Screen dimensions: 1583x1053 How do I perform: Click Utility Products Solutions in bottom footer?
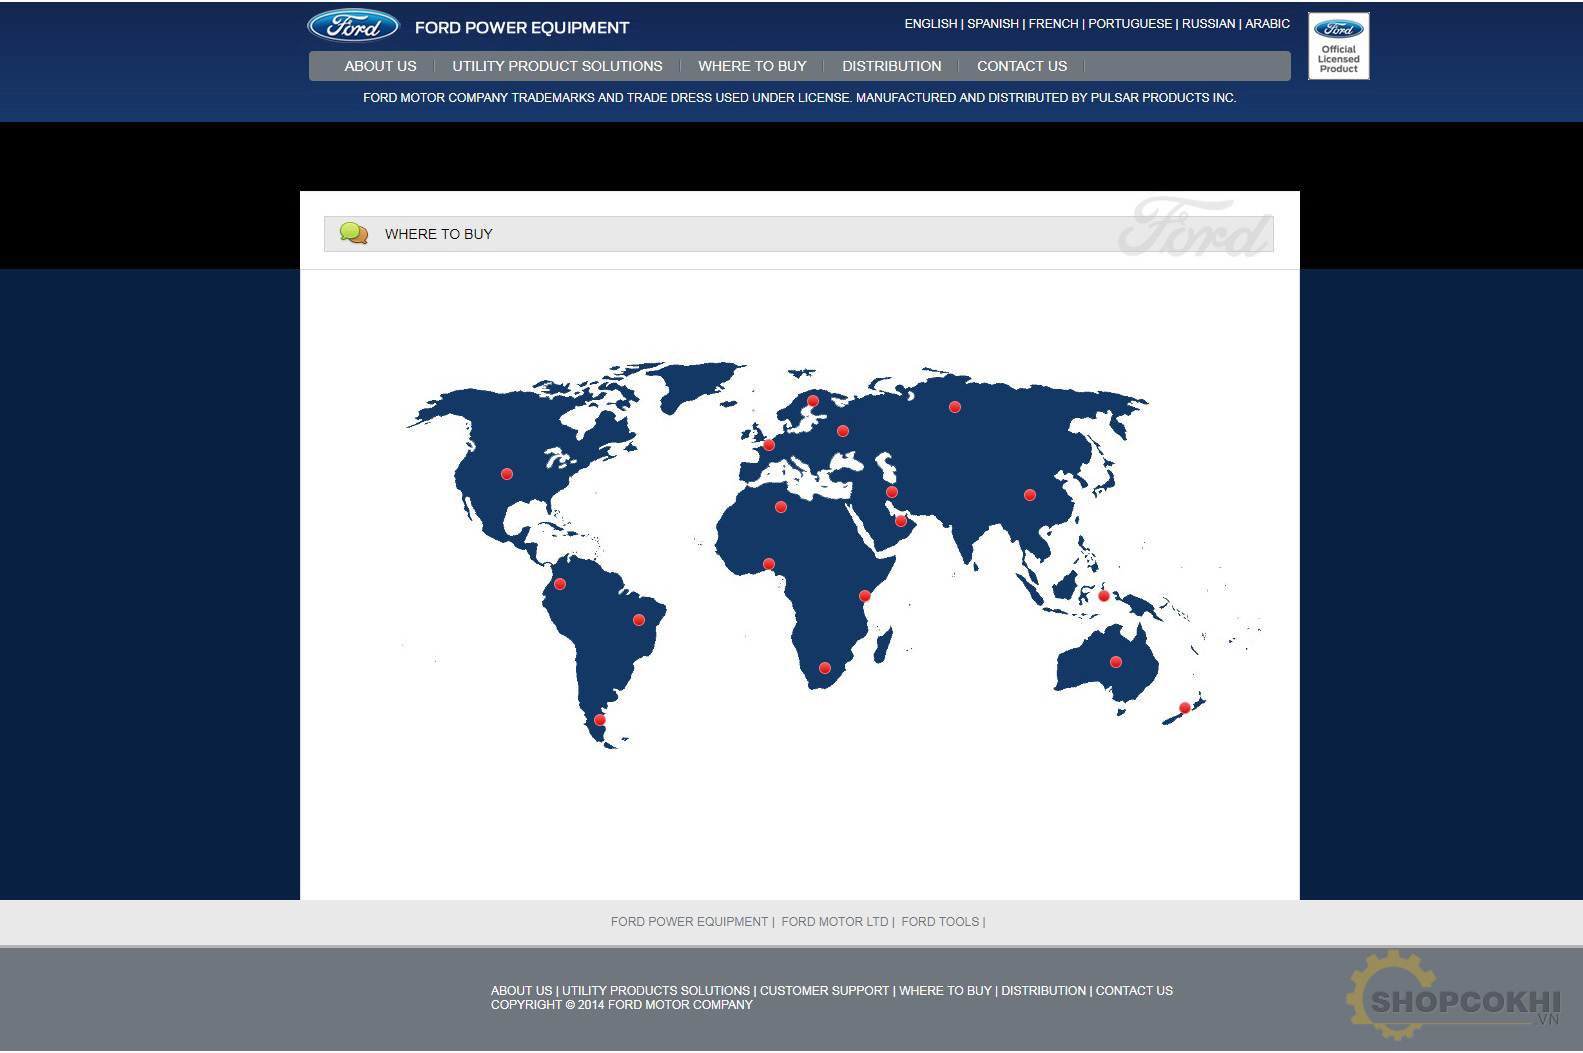point(656,991)
